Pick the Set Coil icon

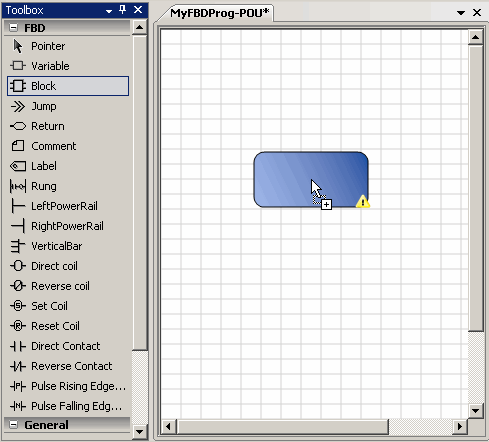(18, 306)
